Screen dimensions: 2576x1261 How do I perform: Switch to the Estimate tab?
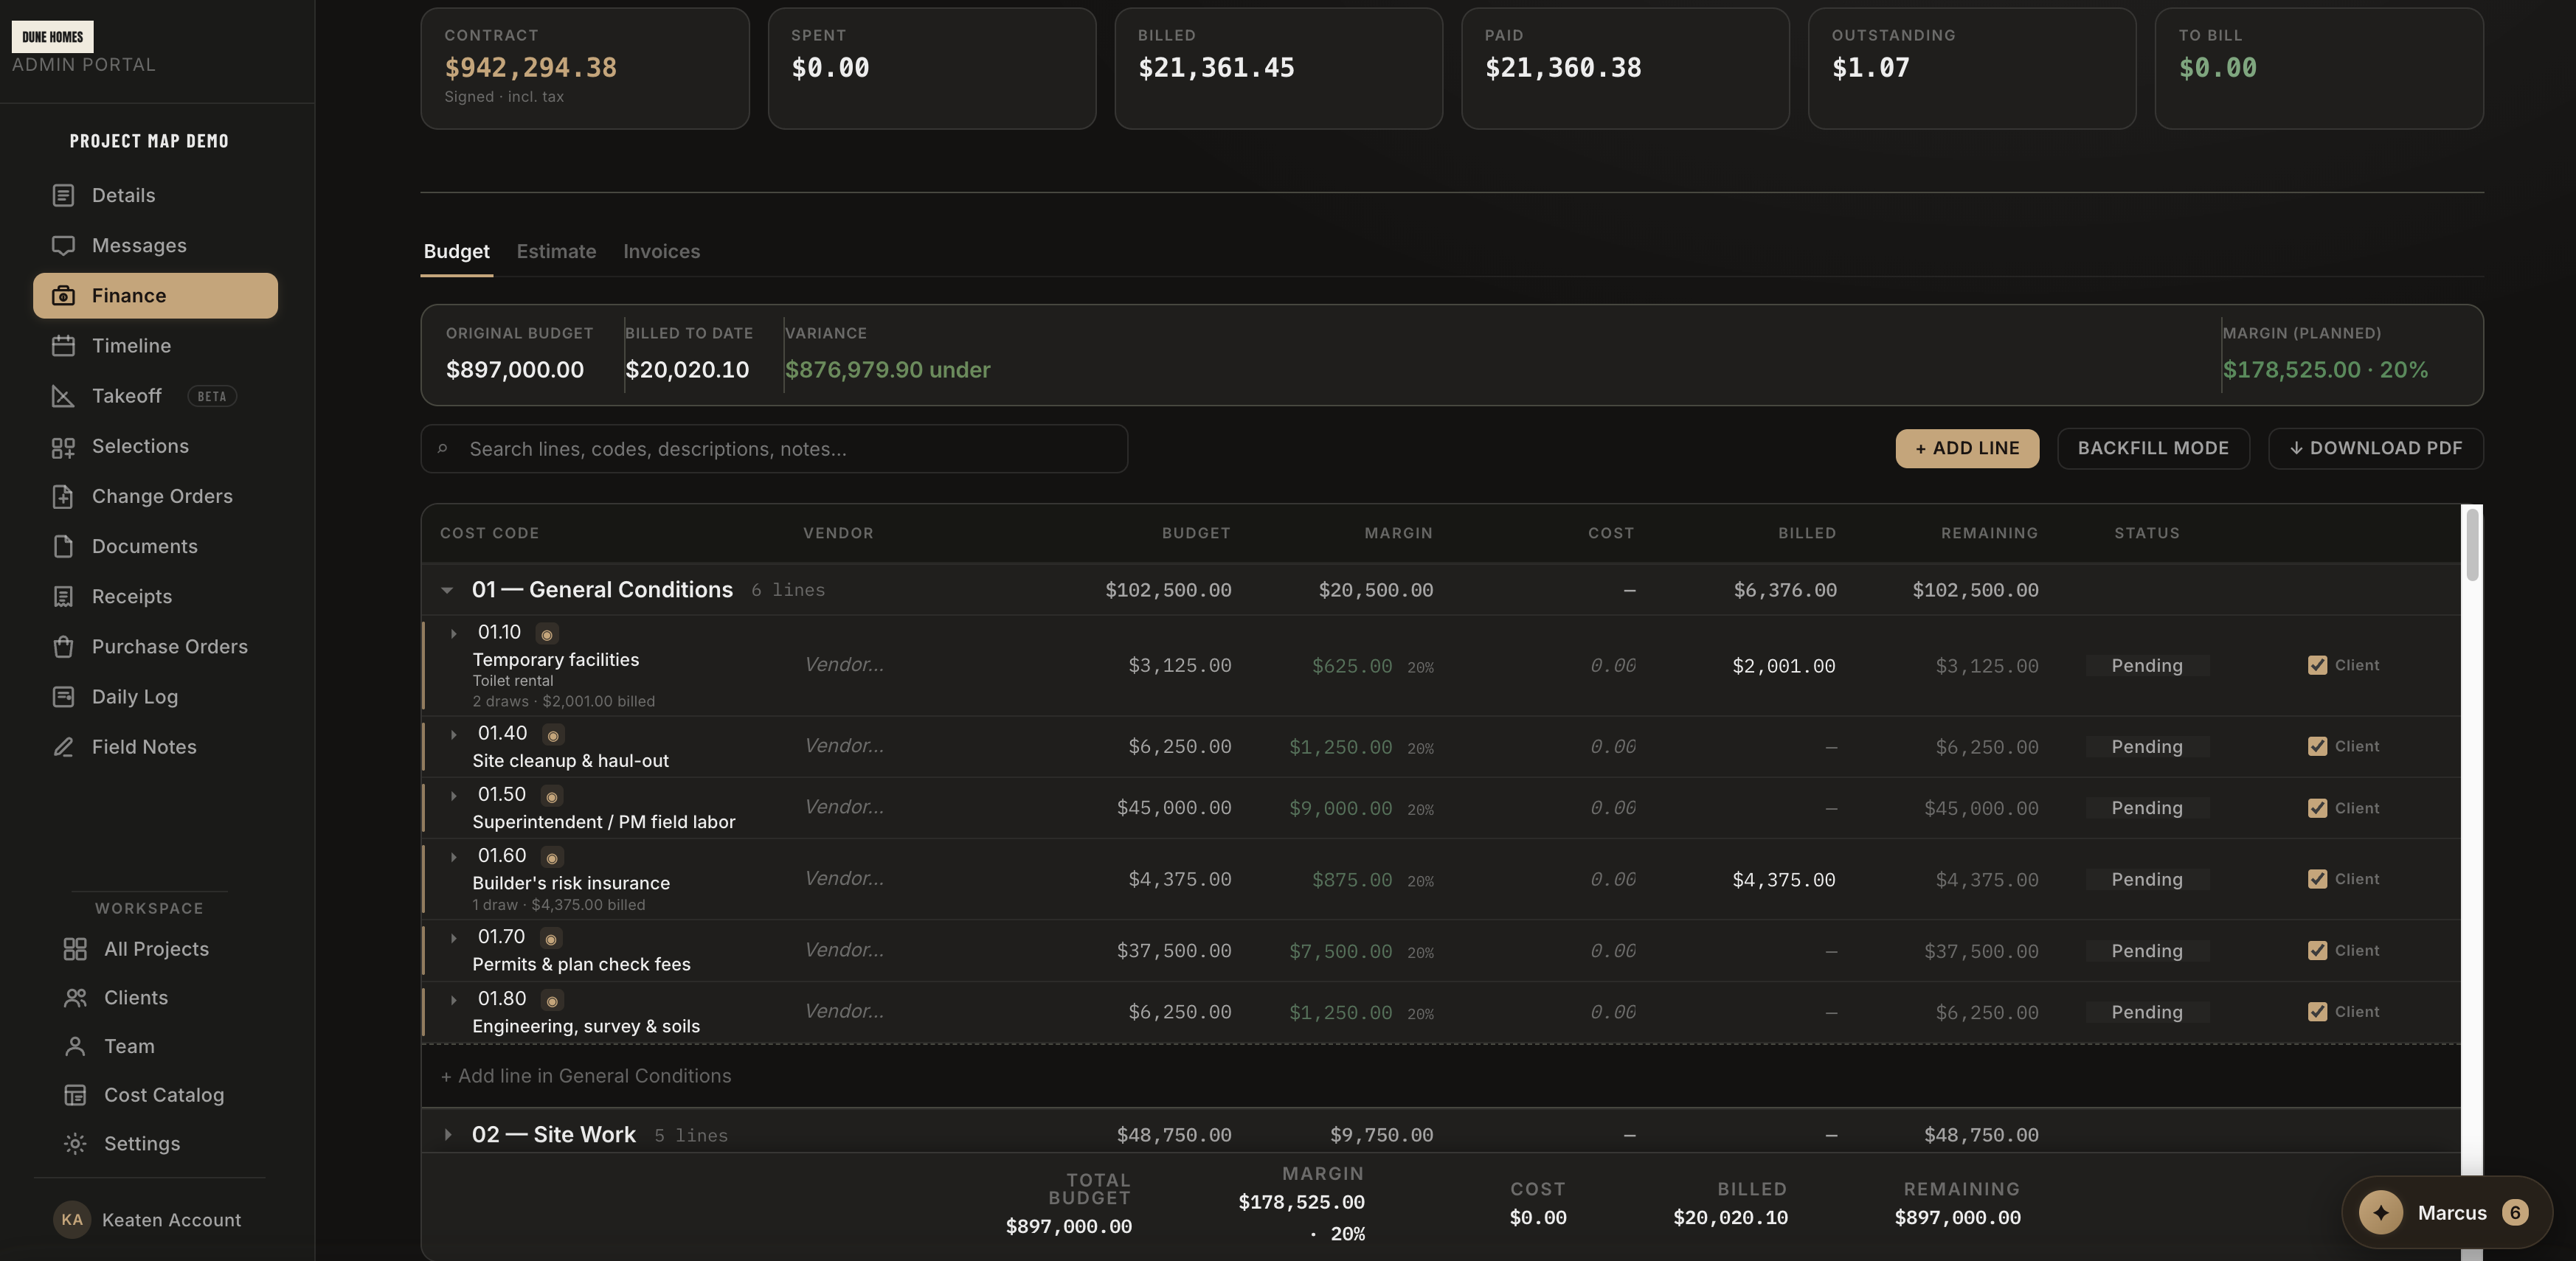pos(556,252)
